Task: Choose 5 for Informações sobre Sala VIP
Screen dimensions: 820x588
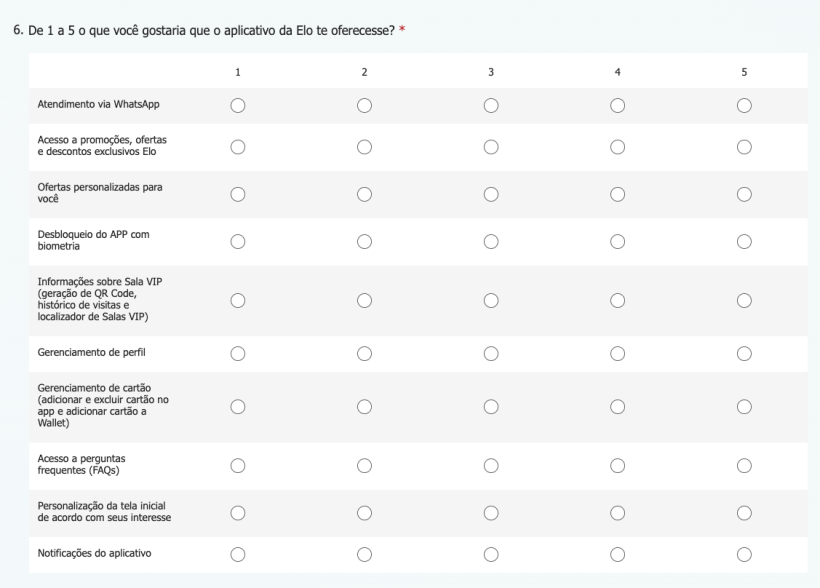Action: (x=744, y=300)
